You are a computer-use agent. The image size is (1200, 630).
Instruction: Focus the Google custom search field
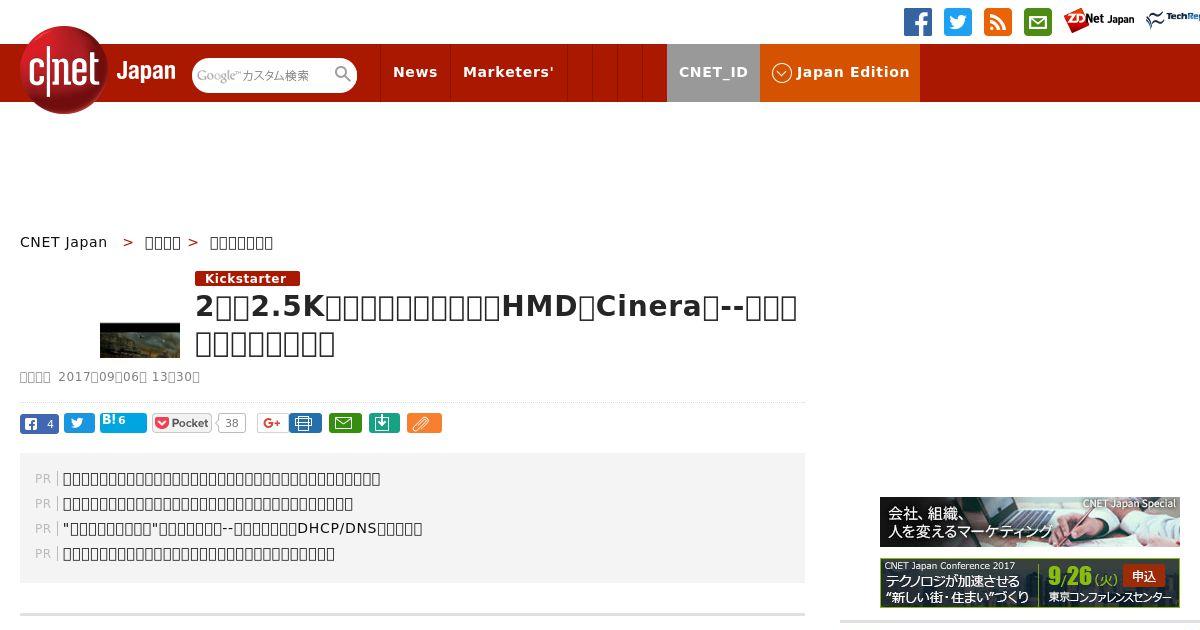tap(262, 75)
